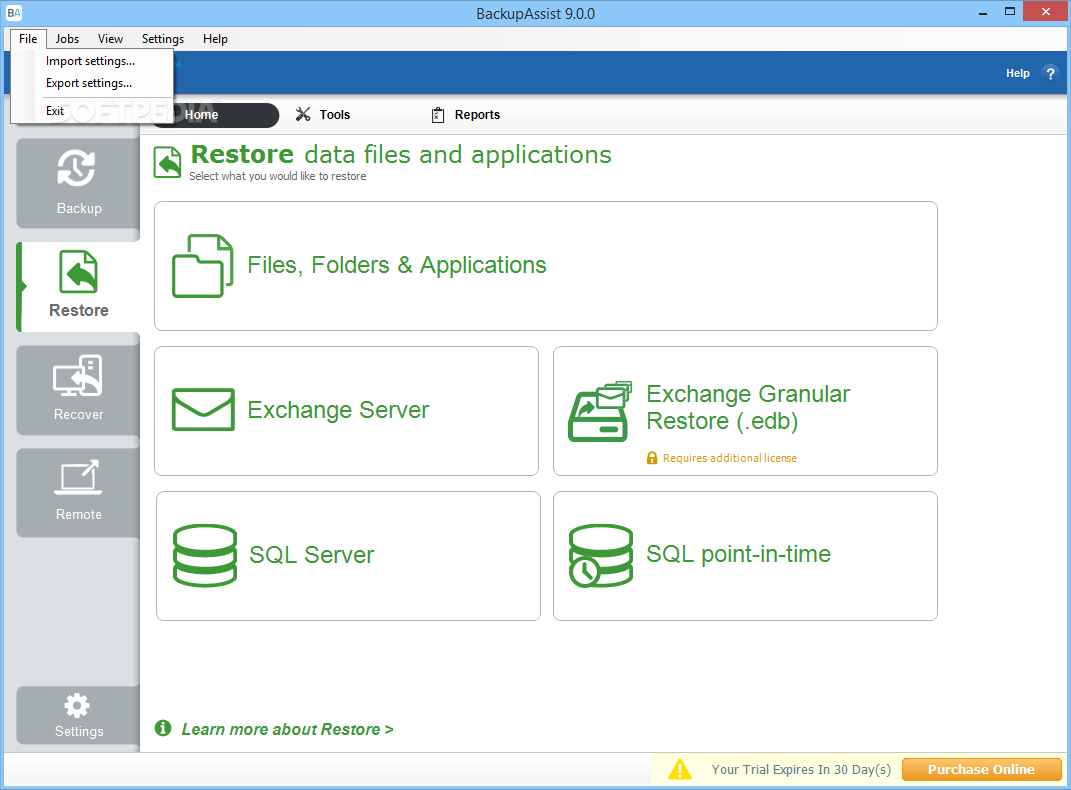Switch to the Reports tab

[466, 115]
